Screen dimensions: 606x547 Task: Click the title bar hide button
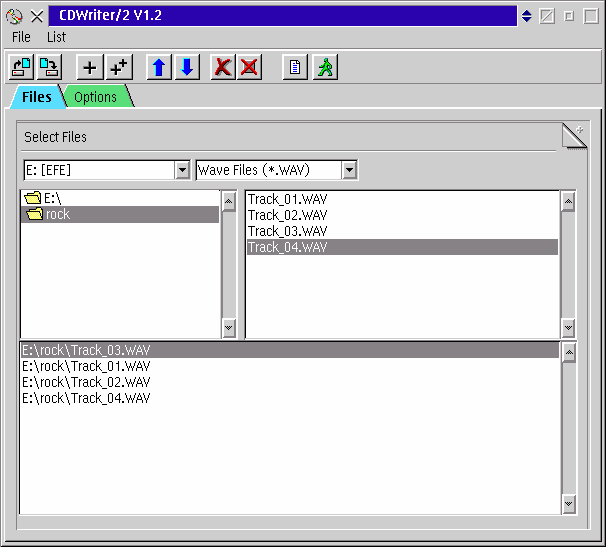[x=547, y=16]
